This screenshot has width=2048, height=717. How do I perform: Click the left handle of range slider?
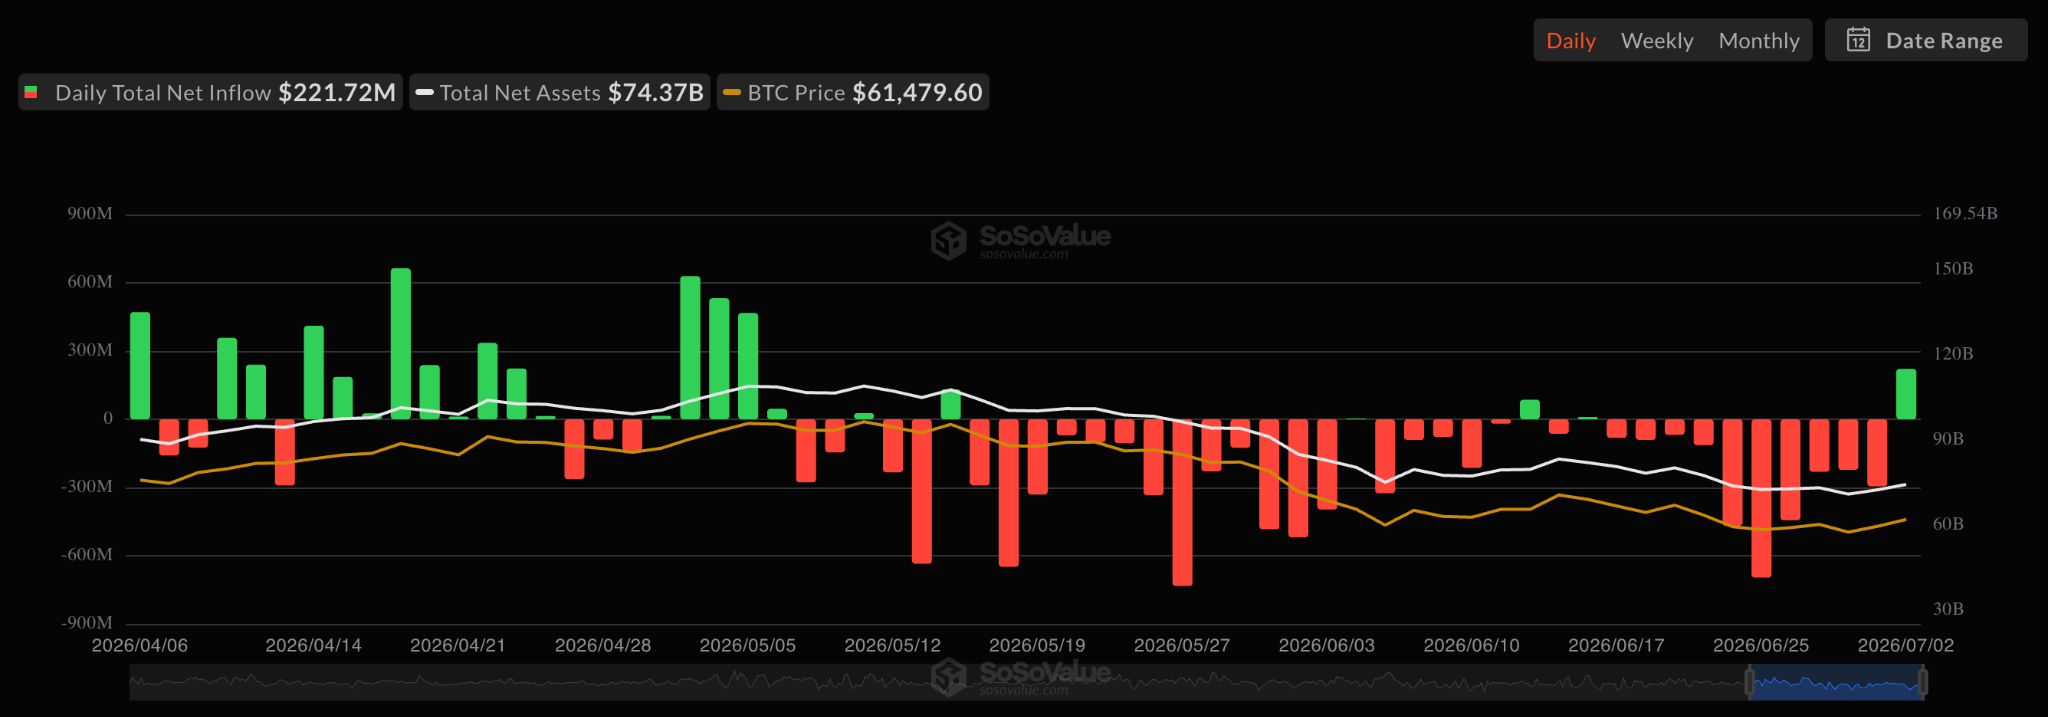click(x=1749, y=683)
